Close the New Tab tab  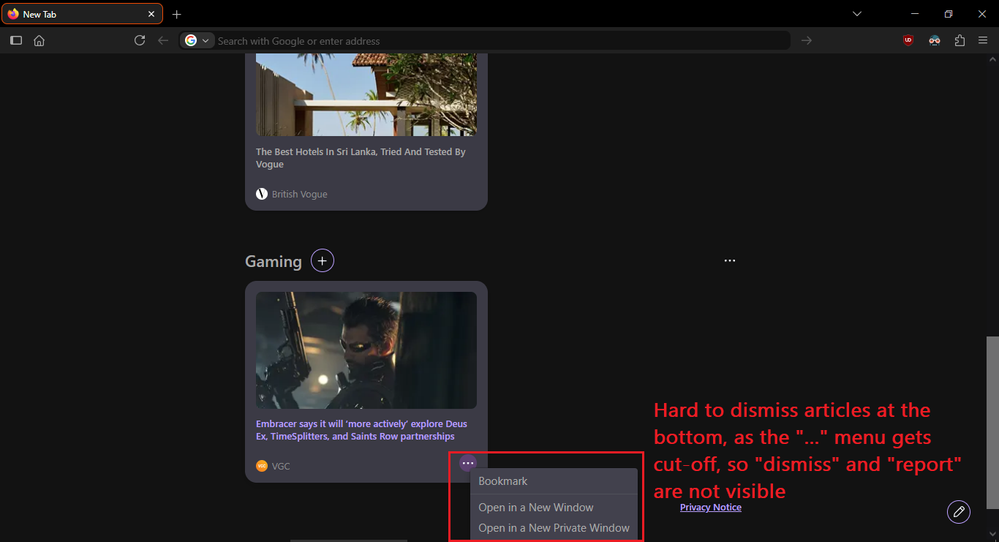151,14
